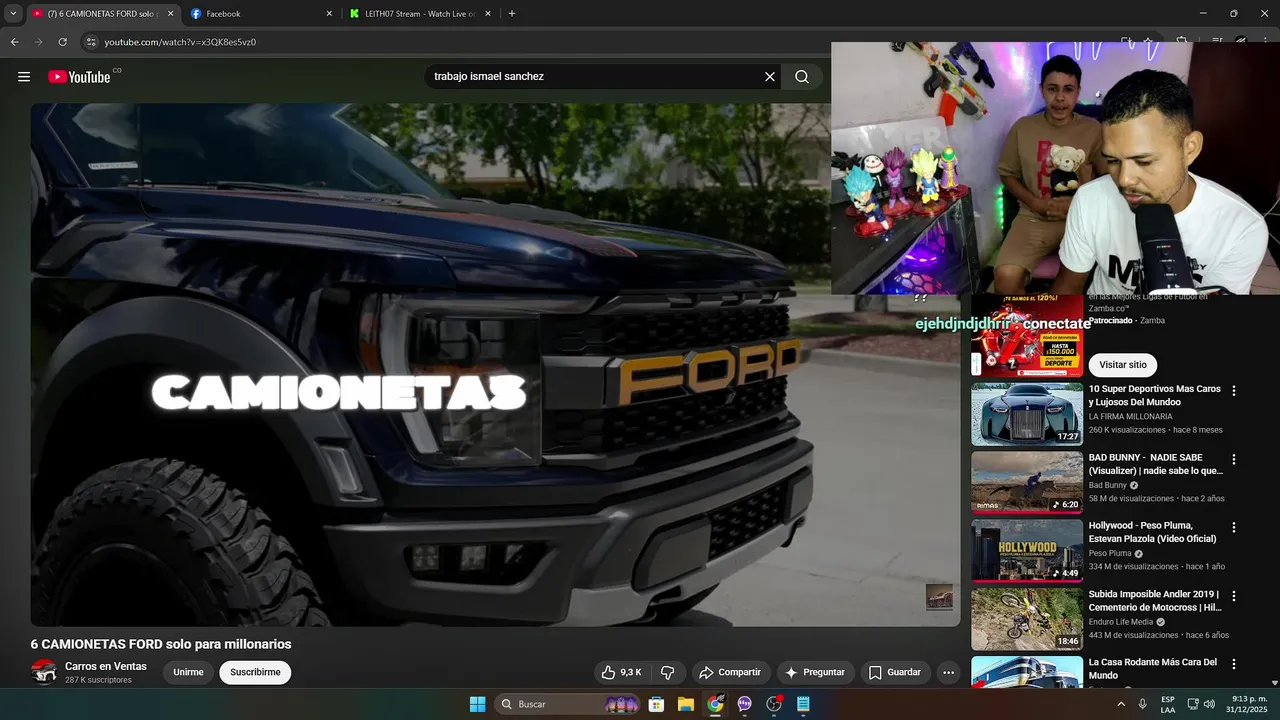The width and height of the screenshot is (1280, 720).
Task: Open the Windows Start menu
Action: 478,704
